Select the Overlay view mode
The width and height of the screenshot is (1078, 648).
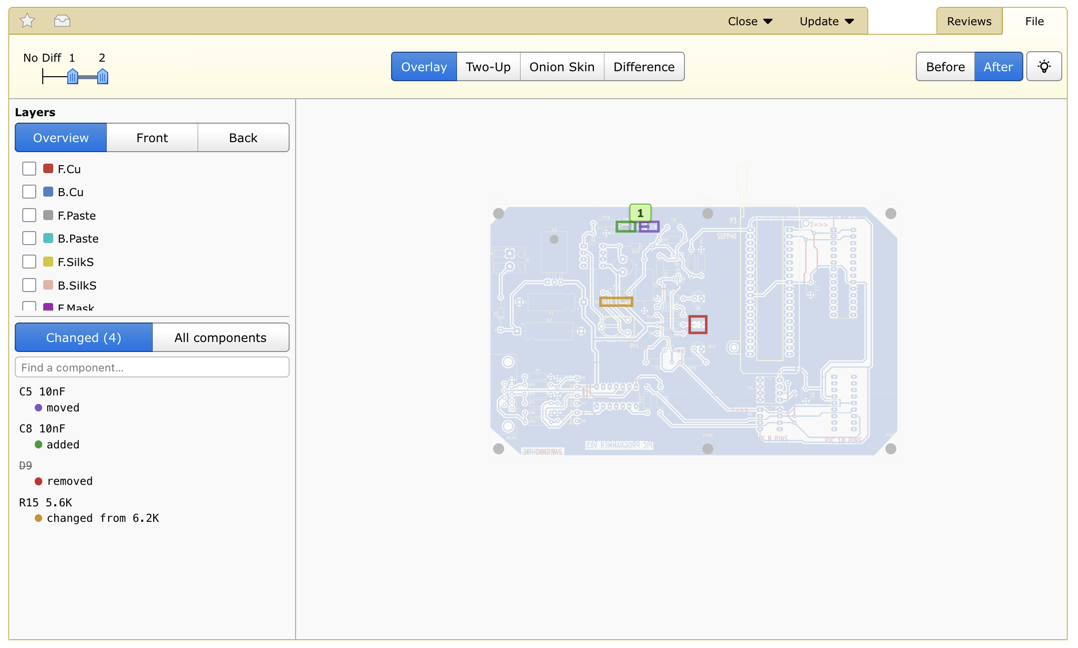[x=424, y=67]
